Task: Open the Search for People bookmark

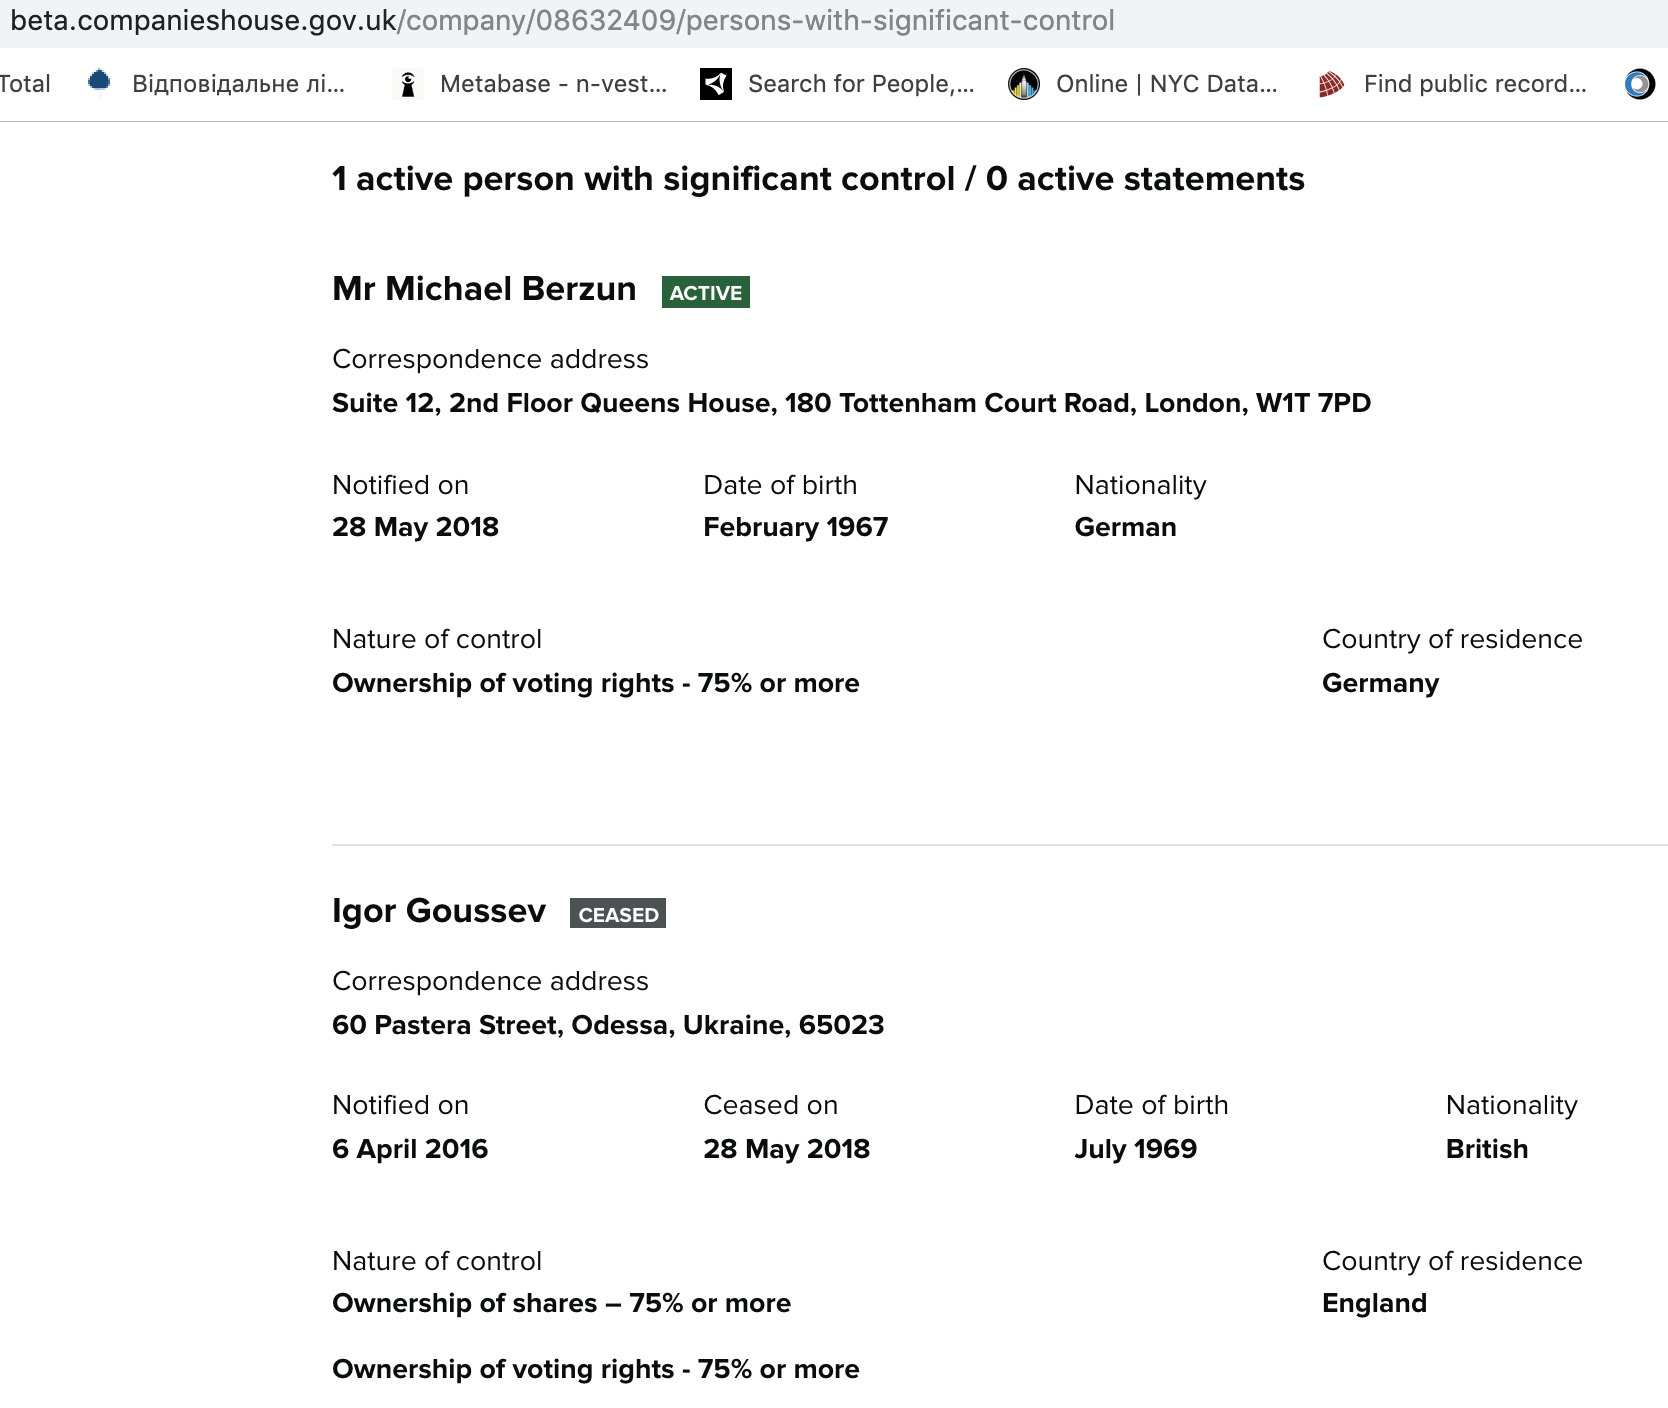Action: [860, 84]
